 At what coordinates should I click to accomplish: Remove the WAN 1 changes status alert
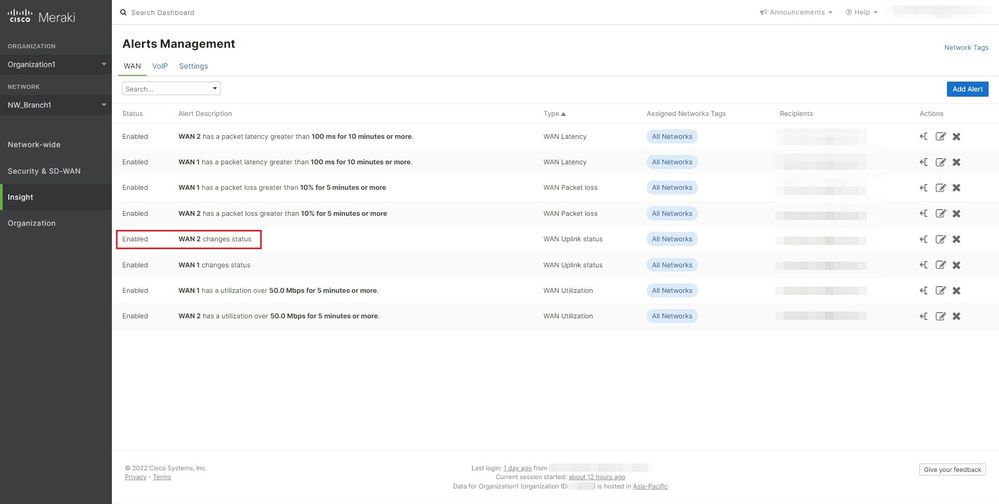(956, 265)
